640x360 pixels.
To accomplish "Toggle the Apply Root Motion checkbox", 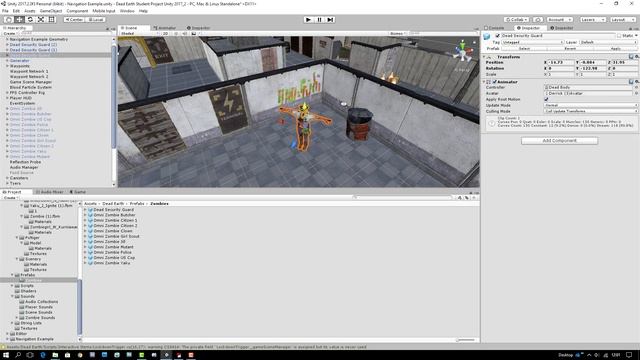I will [546, 99].
